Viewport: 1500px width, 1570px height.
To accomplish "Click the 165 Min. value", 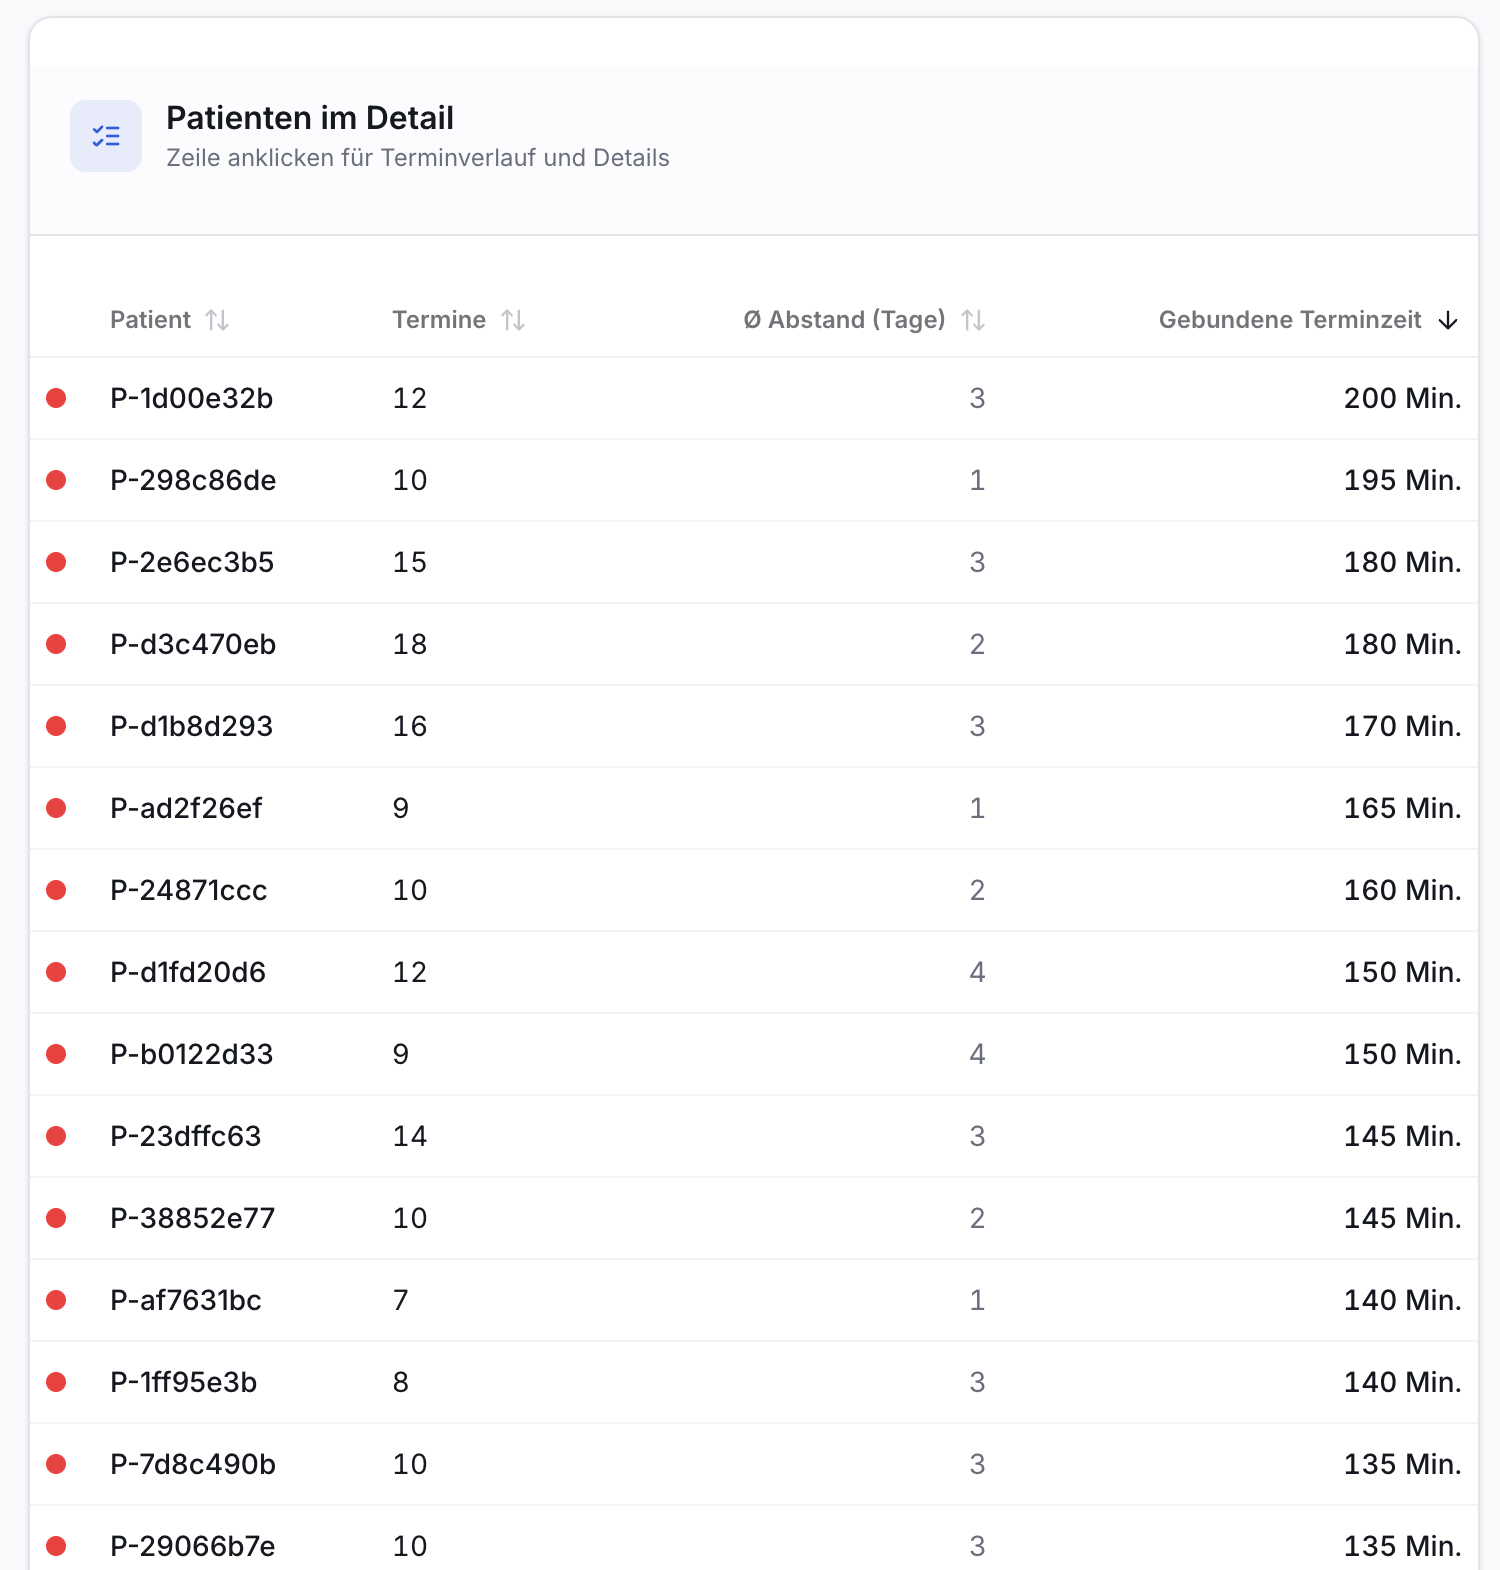I will tap(1402, 808).
